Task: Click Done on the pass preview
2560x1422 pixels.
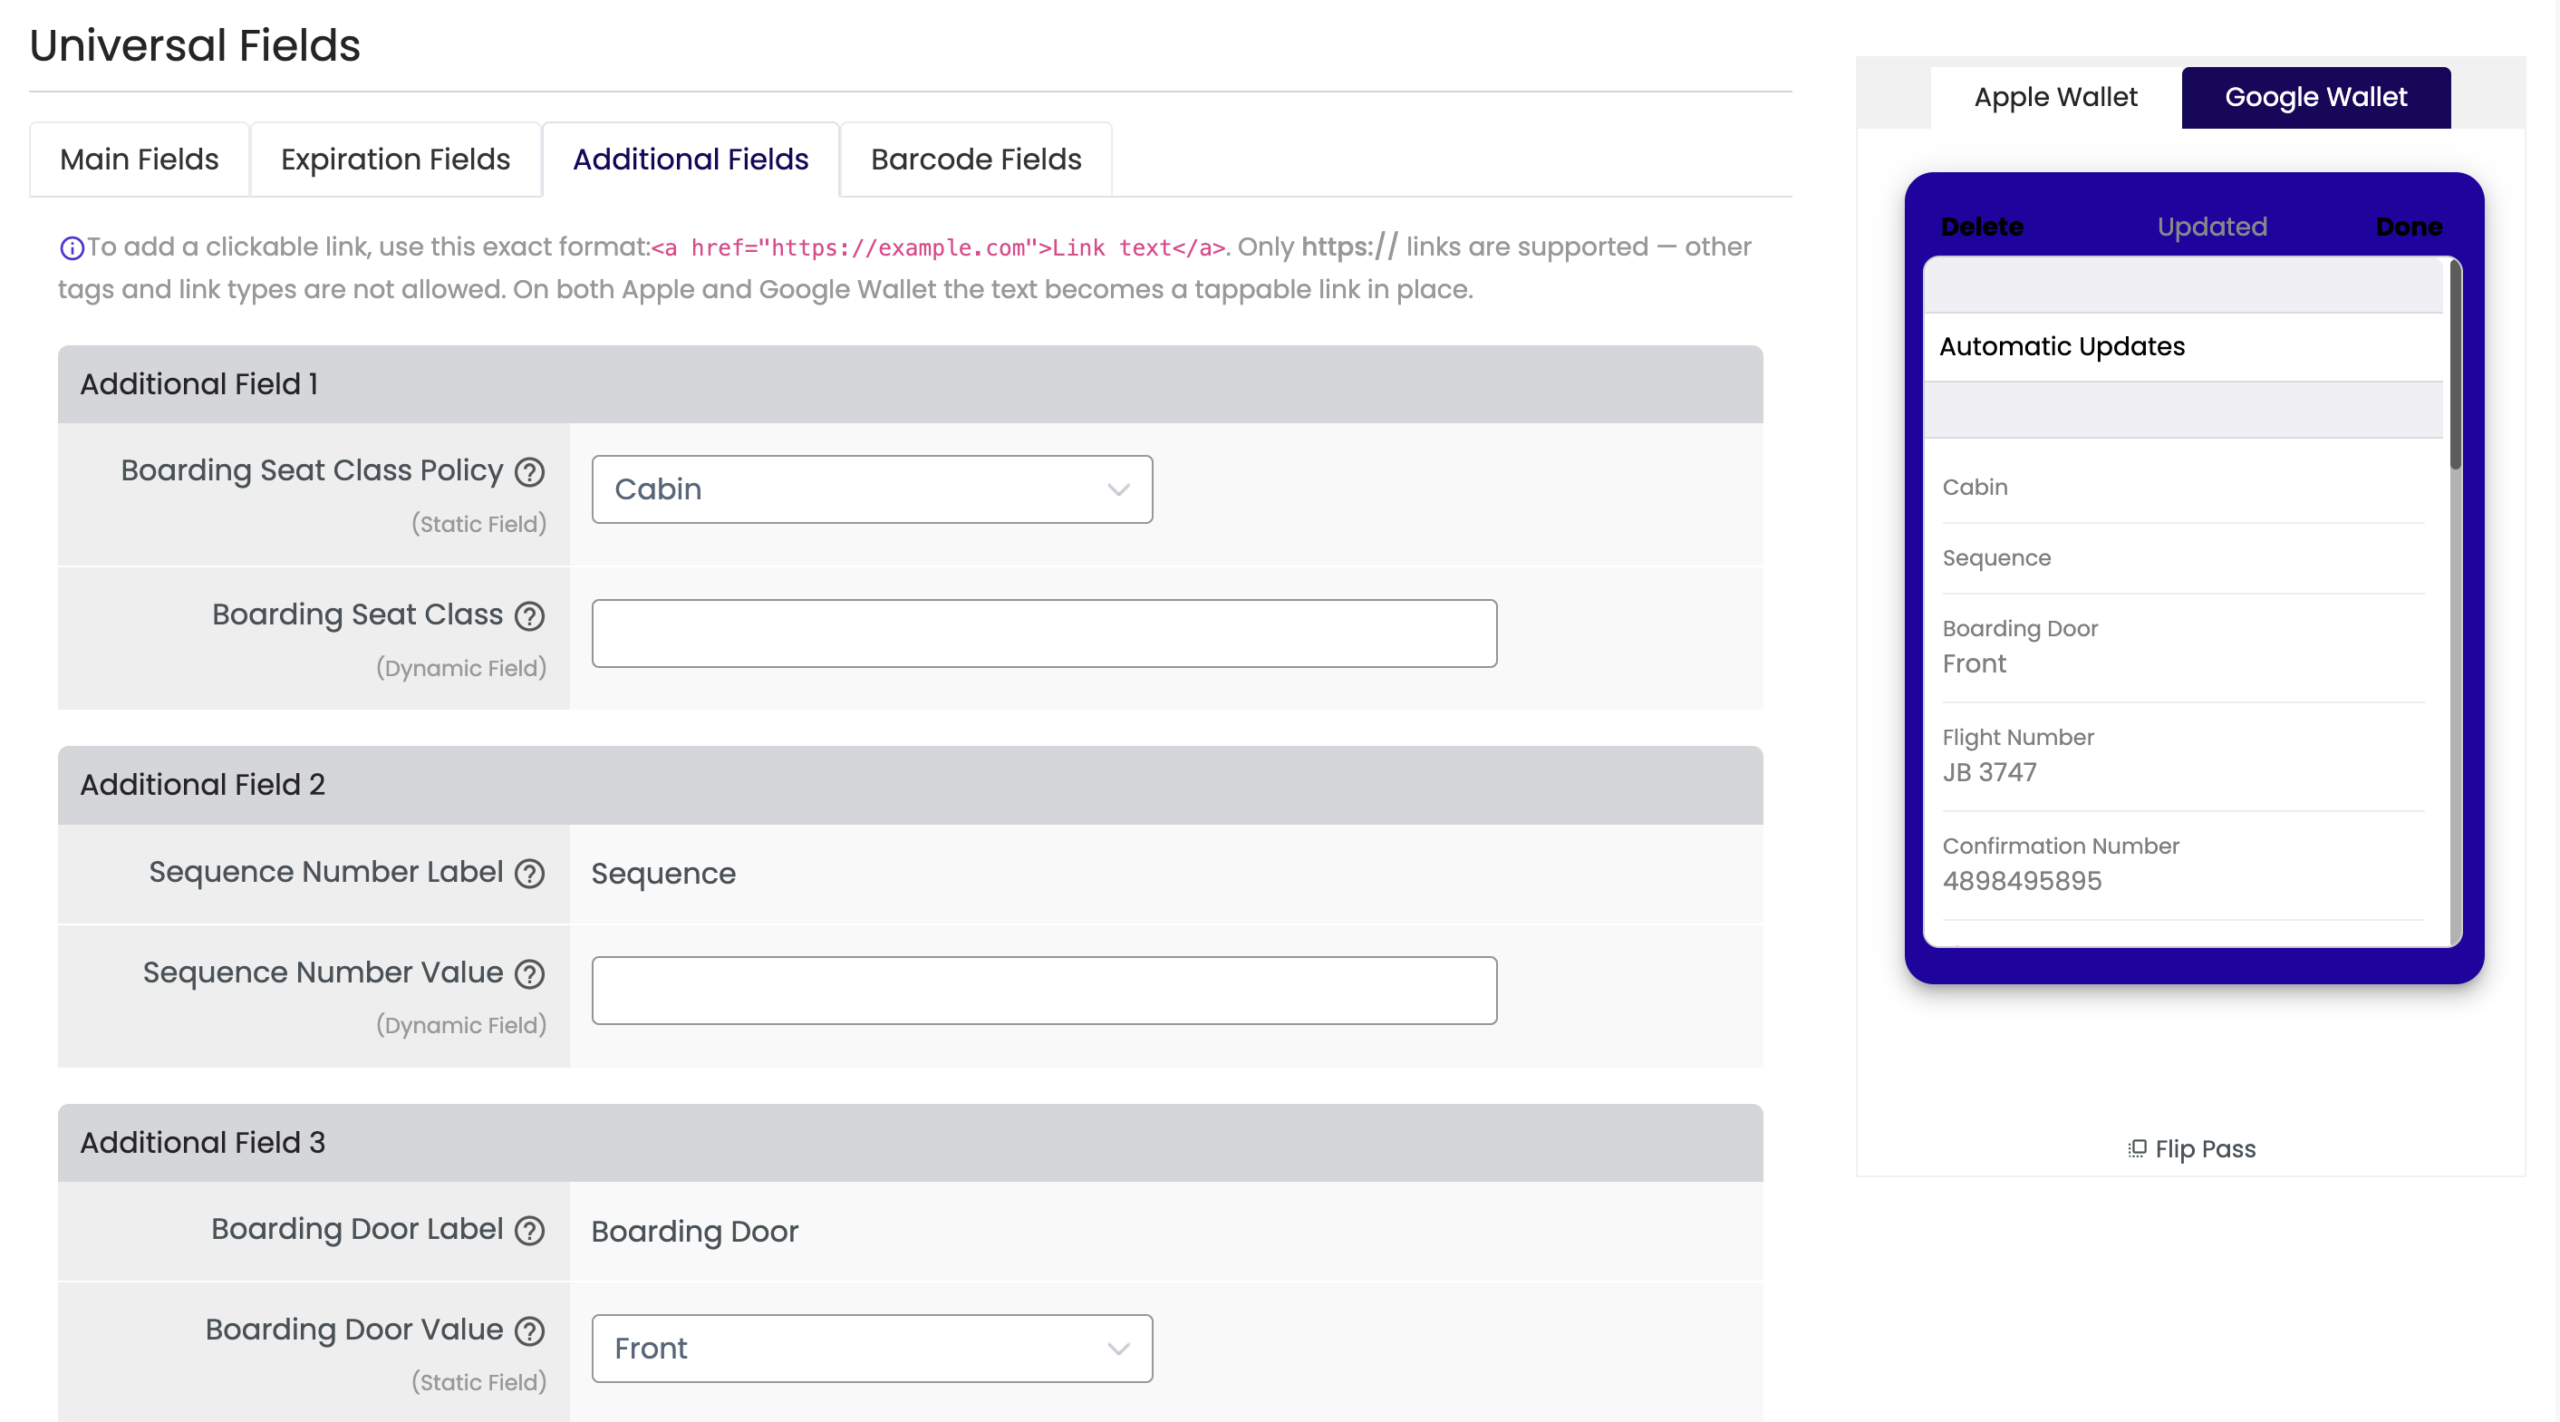Action: tap(2409, 227)
